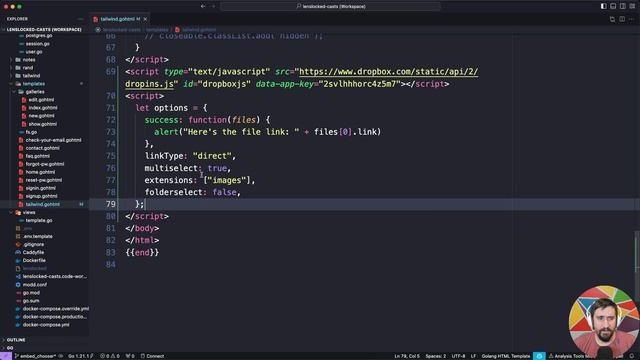640x360 pixels.
Task: Open new.gohtml in galleries
Action: [x=41, y=116]
